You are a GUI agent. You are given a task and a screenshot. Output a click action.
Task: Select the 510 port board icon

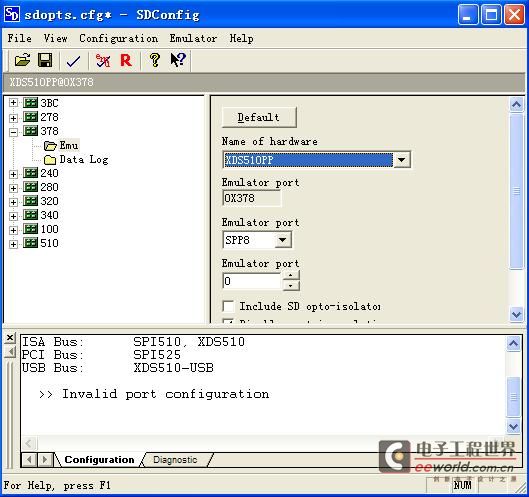coord(30,243)
